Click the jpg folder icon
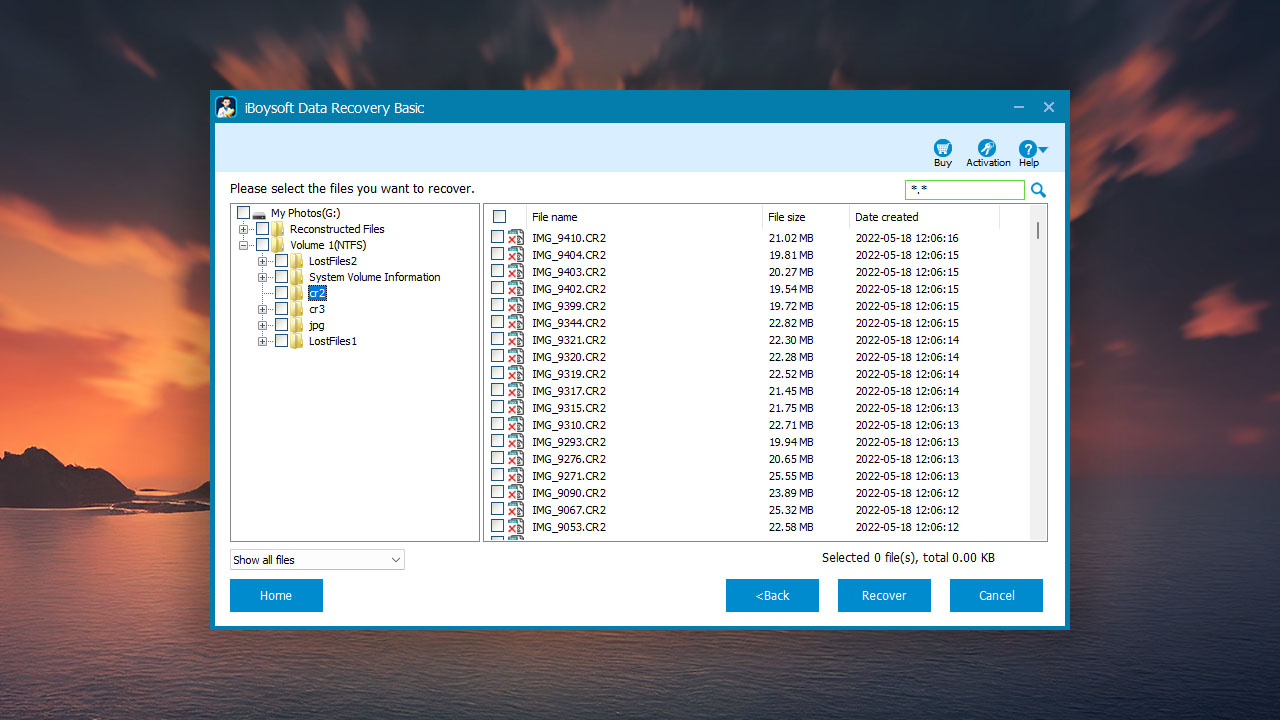Screen dimensions: 1280x720 (x=297, y=325)
